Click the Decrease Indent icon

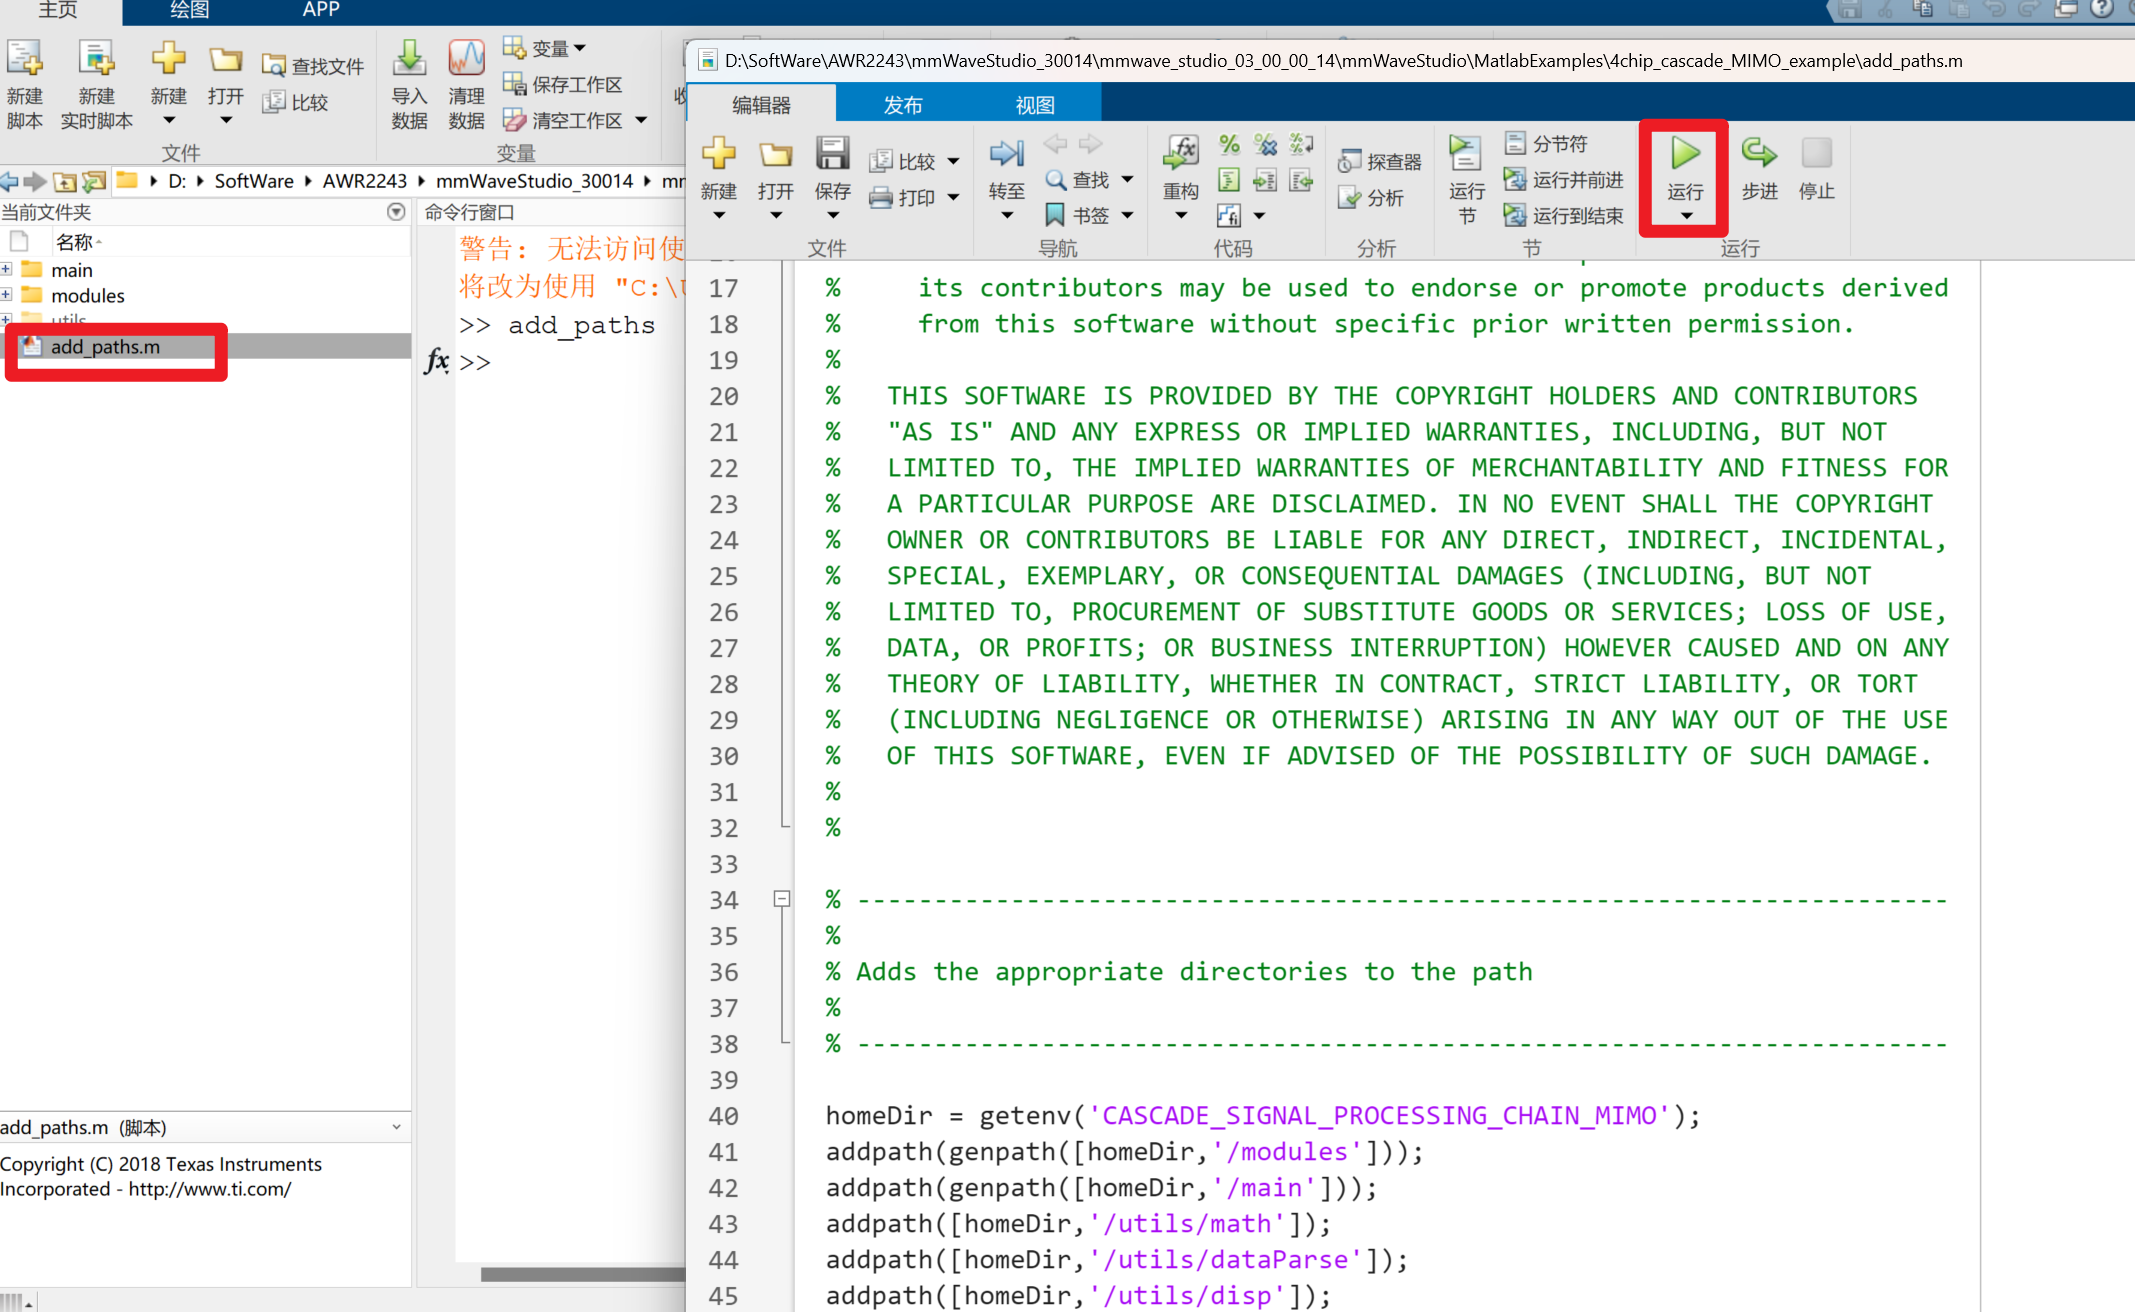tap(1301, 180)
